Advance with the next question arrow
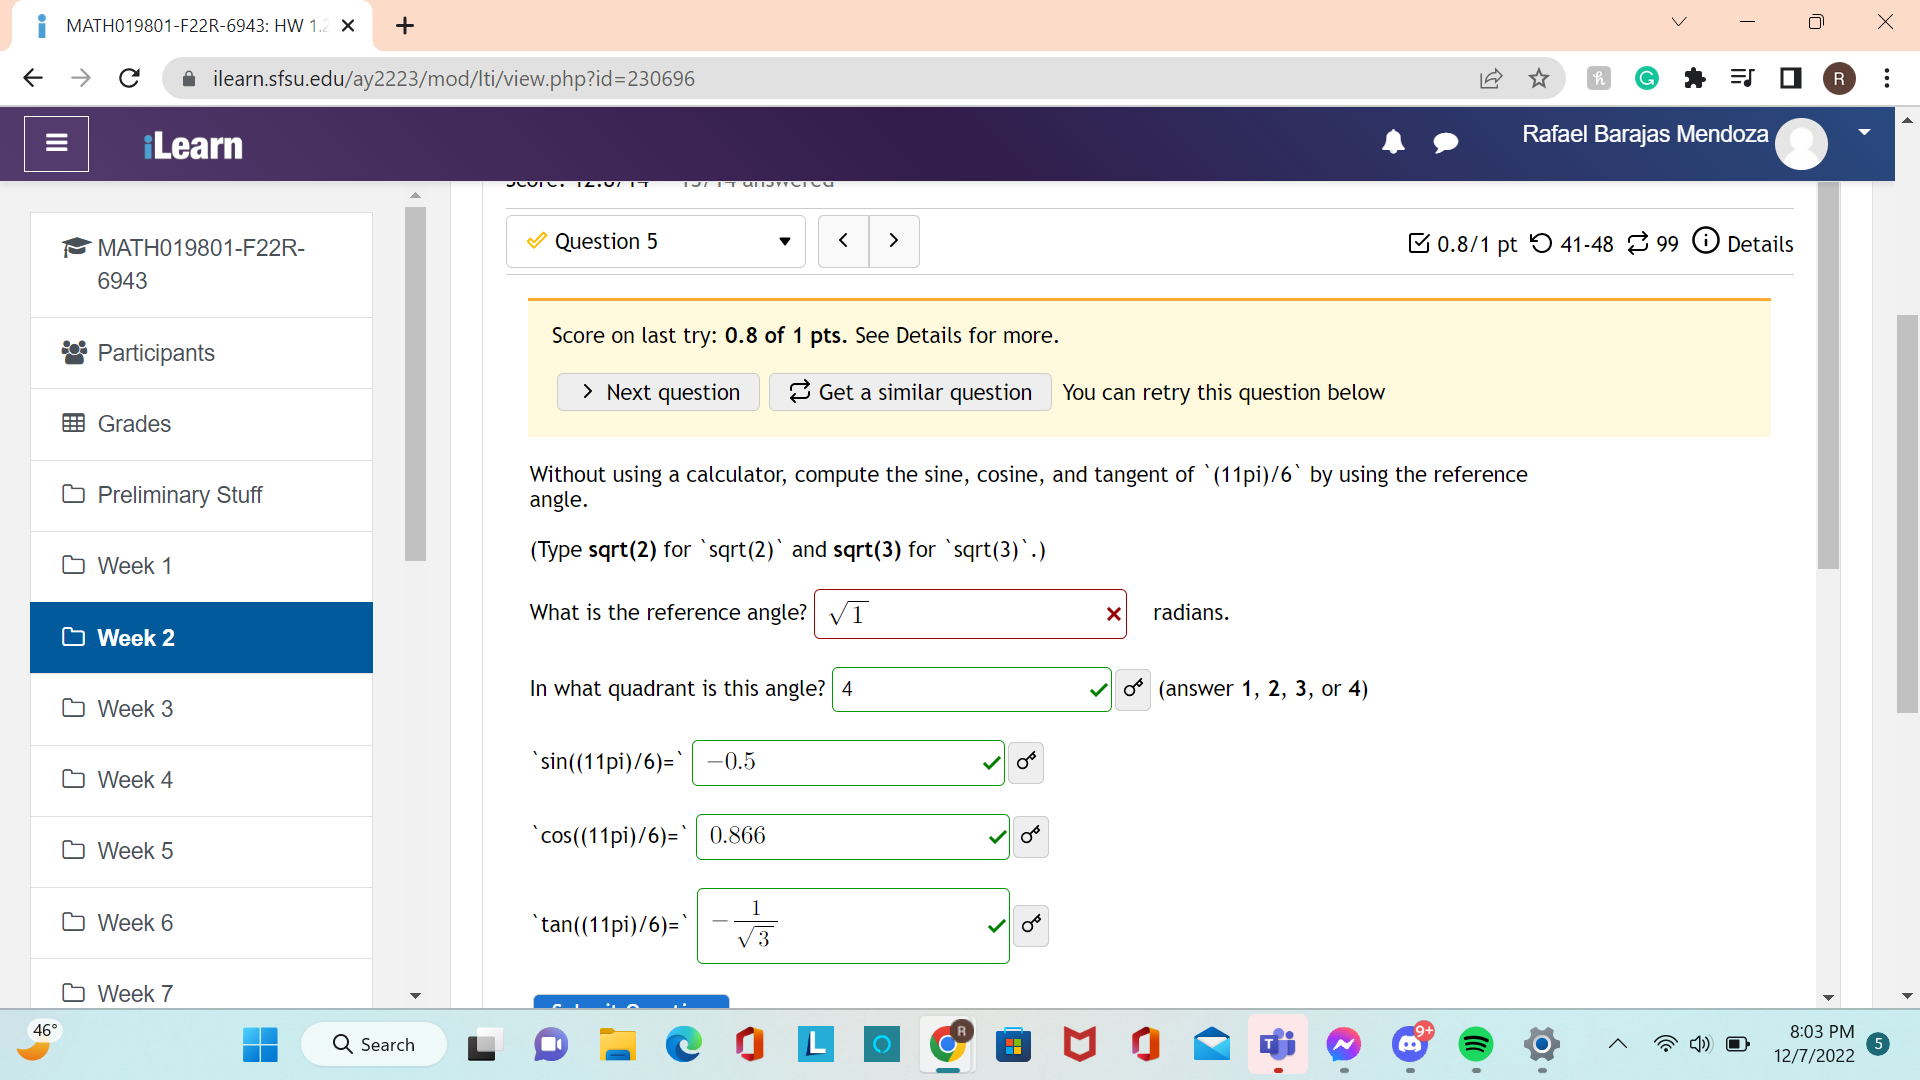This screenshot has width=1920, height=1080. coord(894,241)
